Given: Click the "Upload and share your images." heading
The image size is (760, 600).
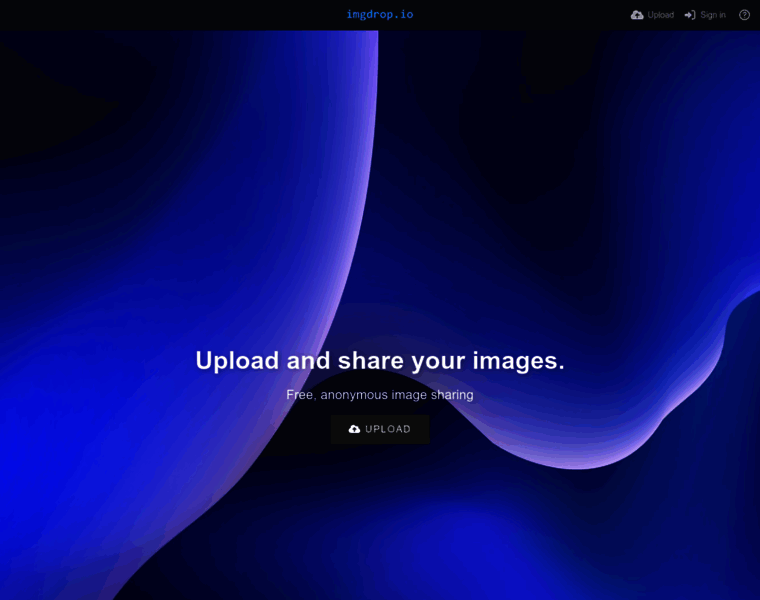Looking at the screenshot, I should pyautogui.click(x=380, y=360).
